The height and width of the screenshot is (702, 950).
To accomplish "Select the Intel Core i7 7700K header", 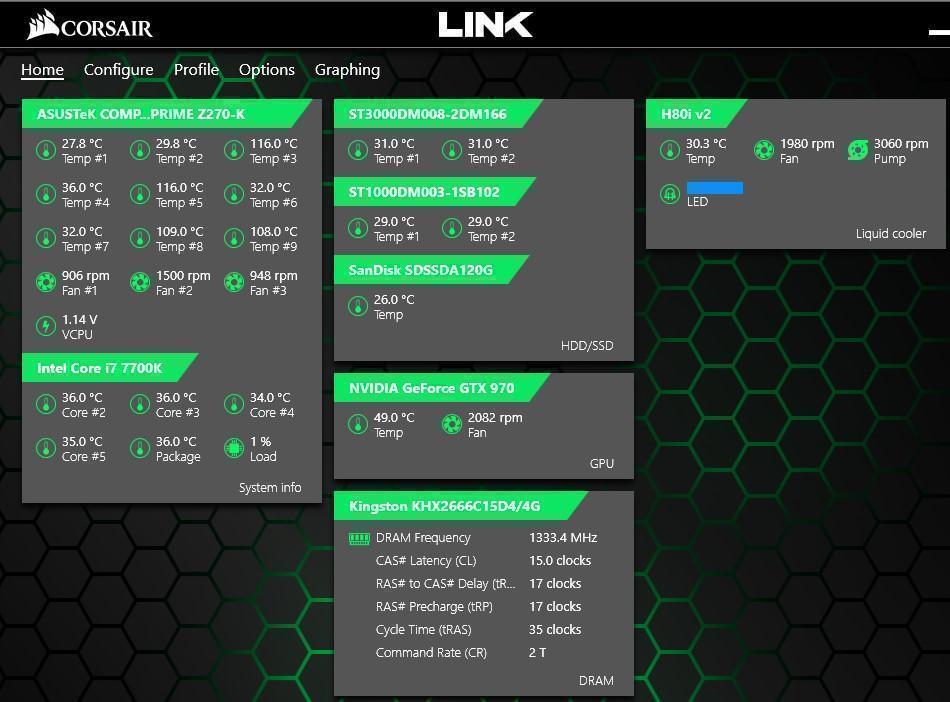I will [110, 368].
